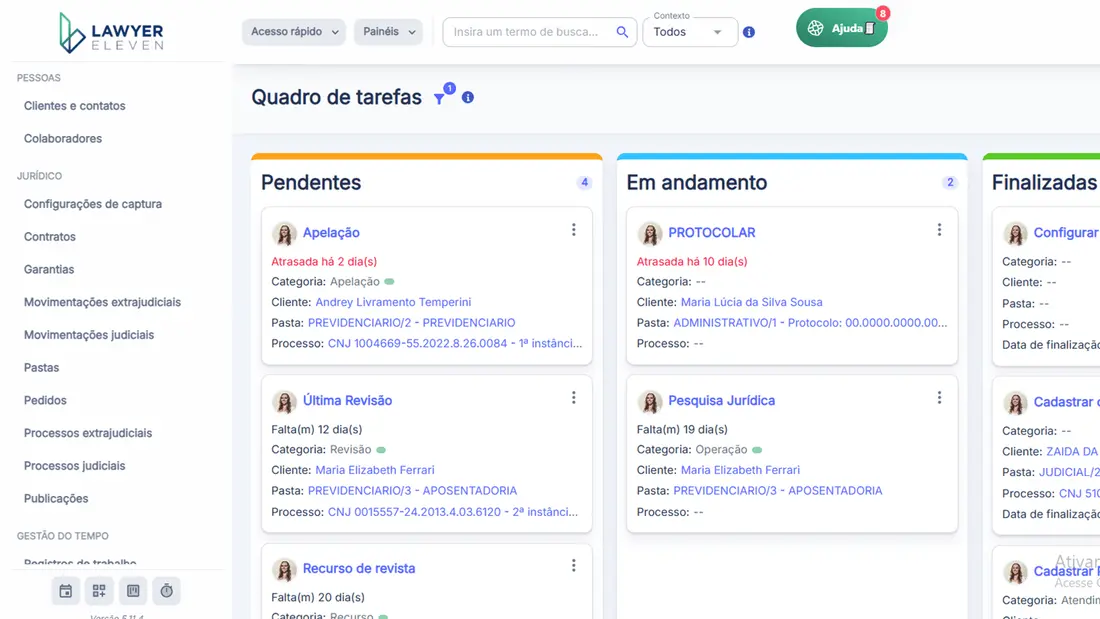The height and width of the screenshot is (619, 1100).
Task: Click avatar on PROTOCOLAR card
Action: pyautogui.click(x=650, y=233)
